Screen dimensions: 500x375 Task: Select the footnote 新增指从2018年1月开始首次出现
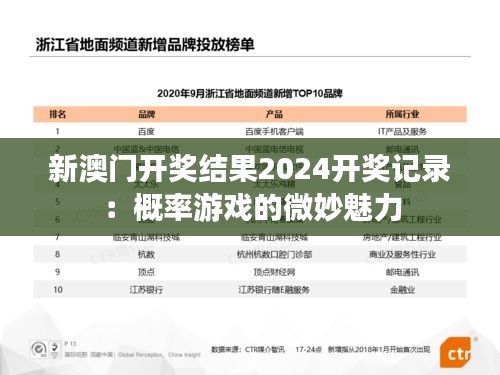(379, 349)
